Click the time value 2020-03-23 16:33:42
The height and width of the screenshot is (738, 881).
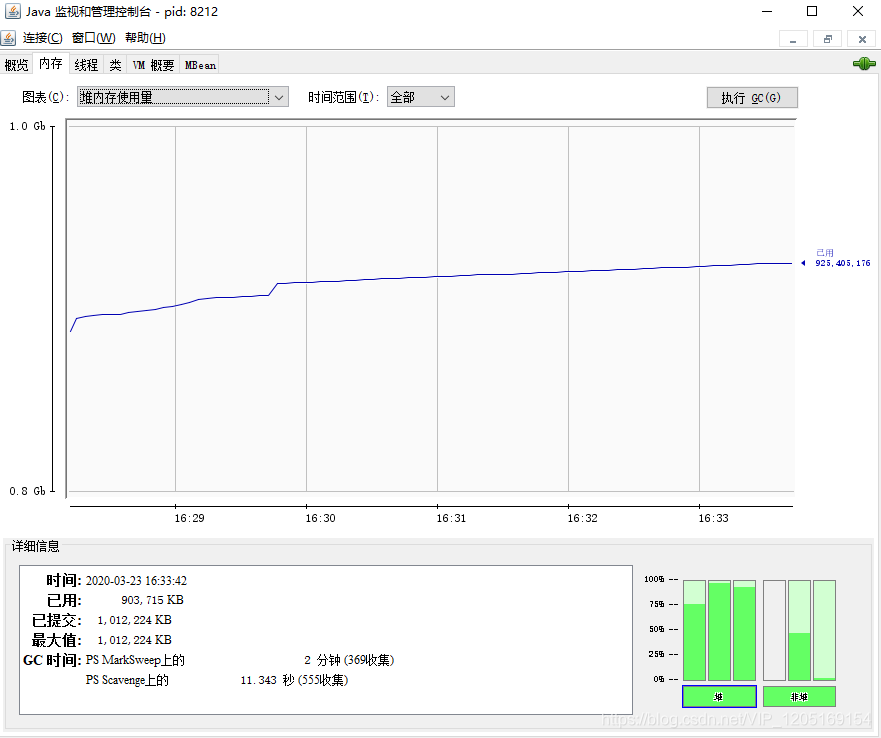click(136, 581)
